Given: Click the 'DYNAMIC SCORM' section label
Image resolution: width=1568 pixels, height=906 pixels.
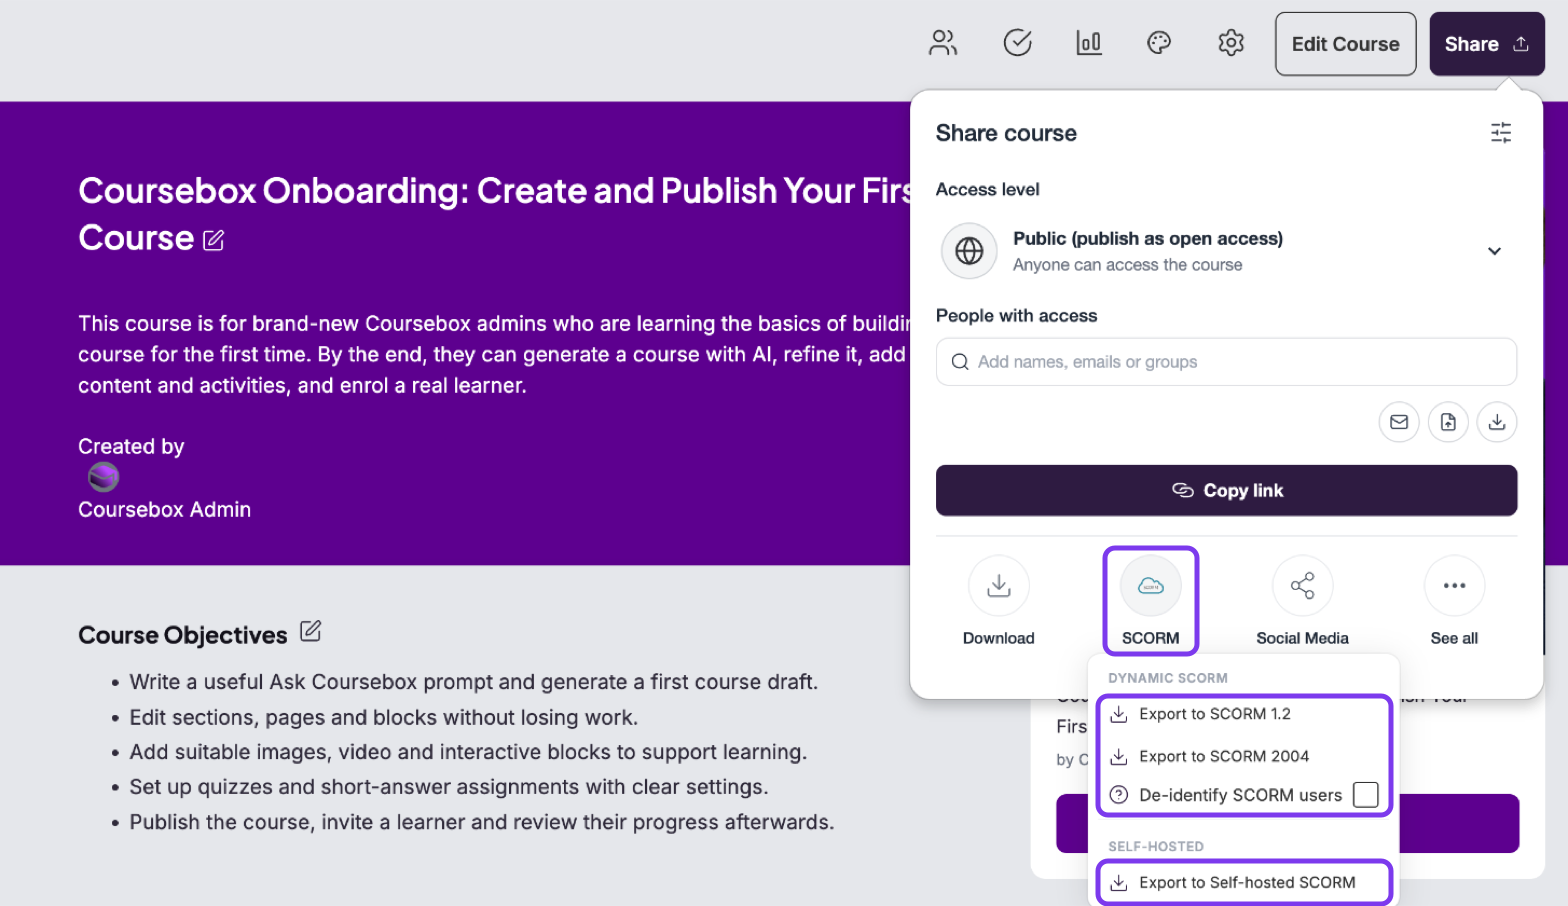Looking at the screenshot, I should (1168, 678).
